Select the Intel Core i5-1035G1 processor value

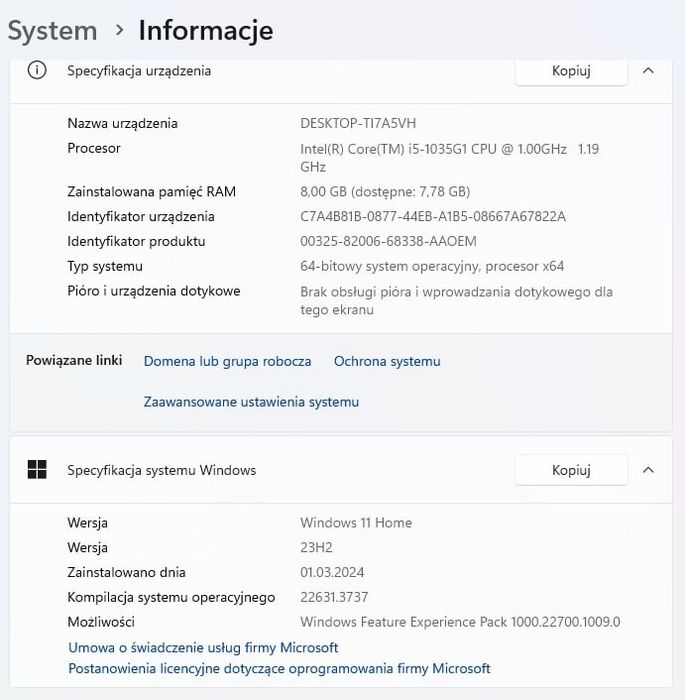[449, 158]
